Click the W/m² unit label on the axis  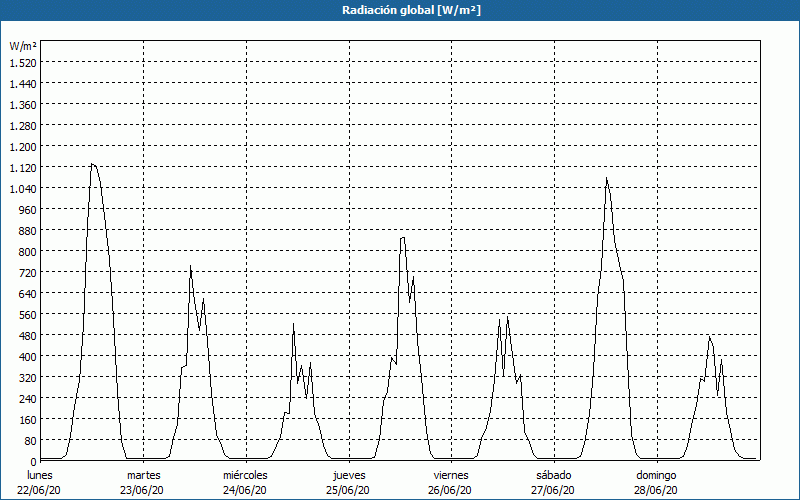(x=23, y=46)
